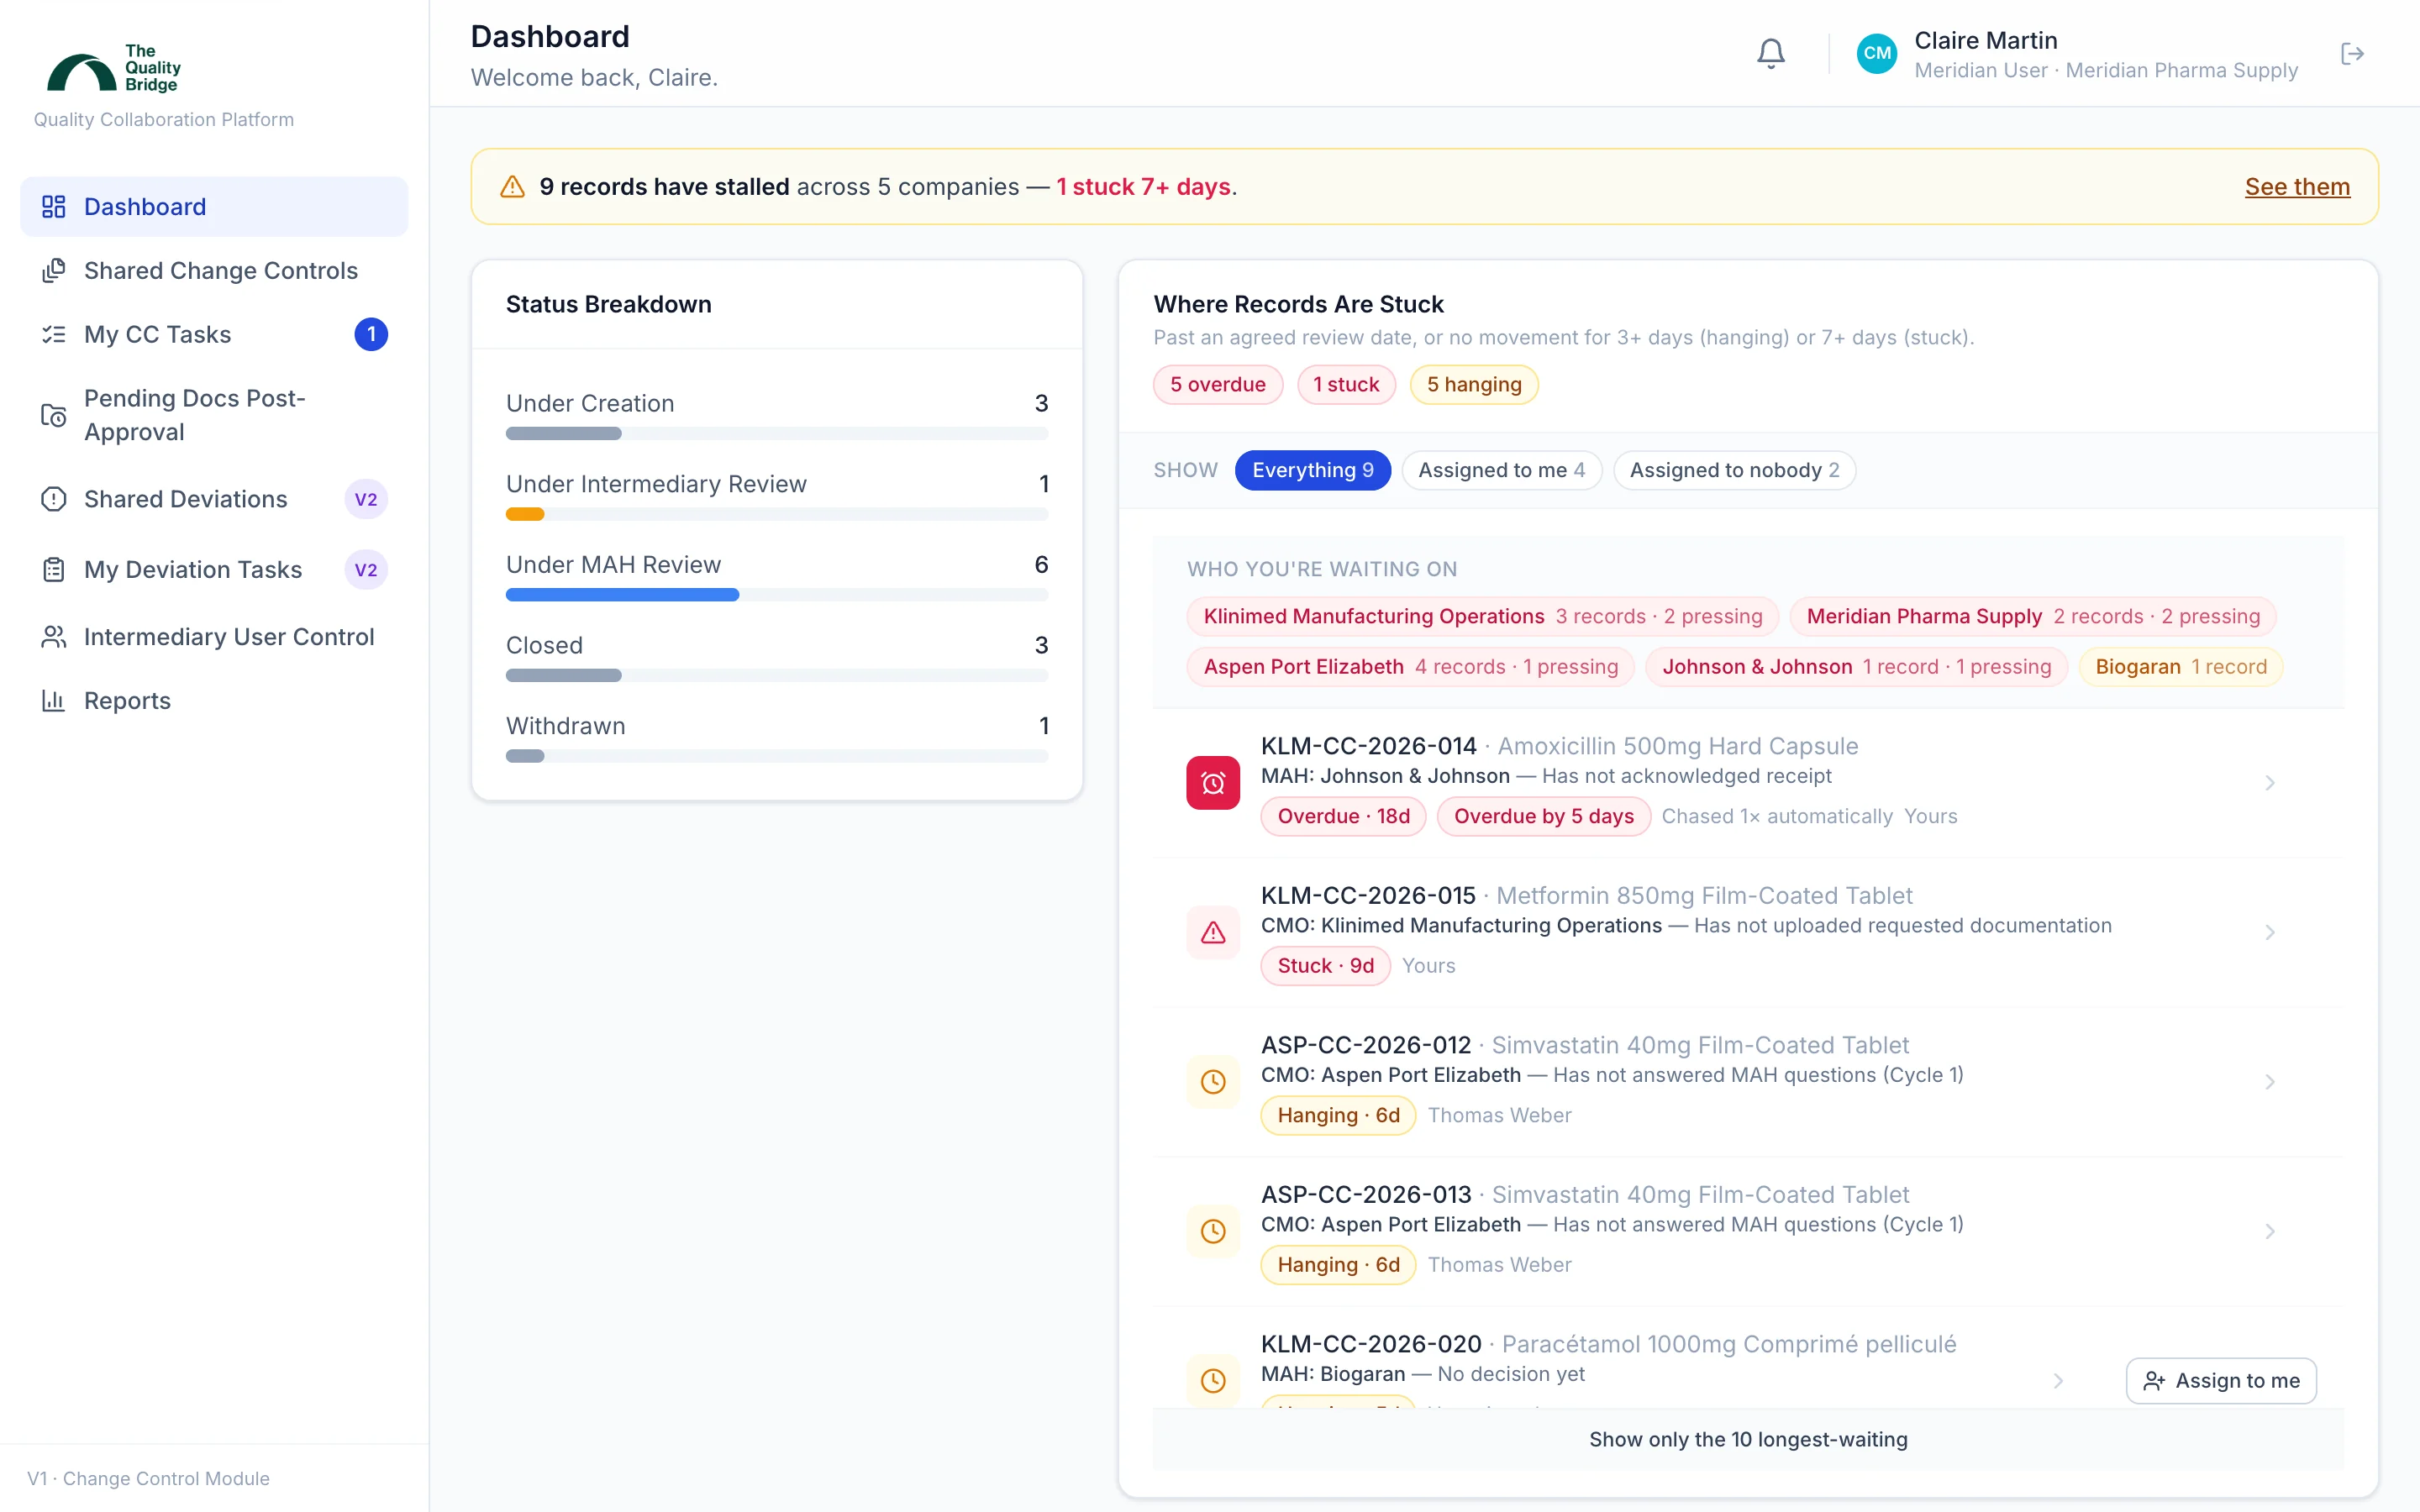Open Reports in sidebar
Screen dimensions: 2420x1512
coord(214,701)
